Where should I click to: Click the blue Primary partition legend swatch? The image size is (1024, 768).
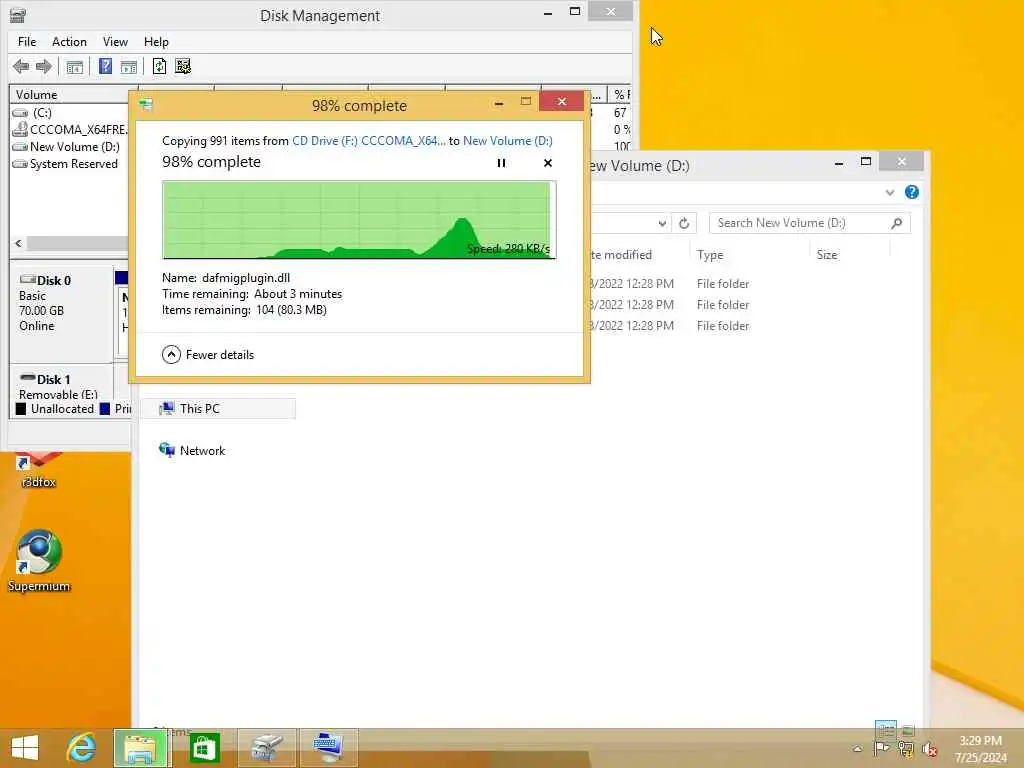(104, 409)
